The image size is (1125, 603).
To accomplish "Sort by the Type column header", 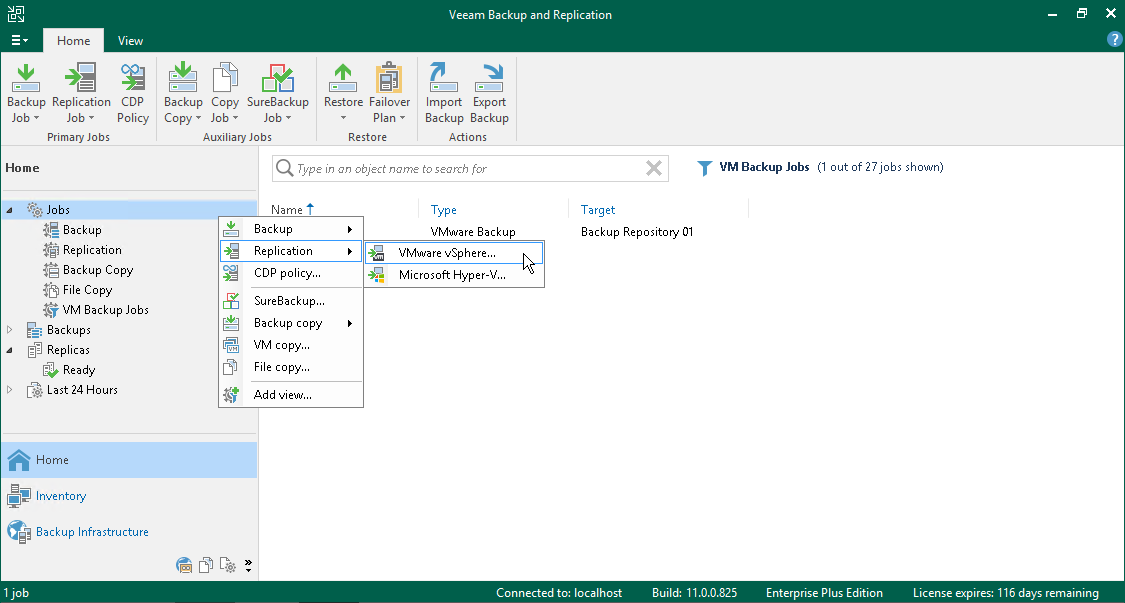I will (444, 210).
